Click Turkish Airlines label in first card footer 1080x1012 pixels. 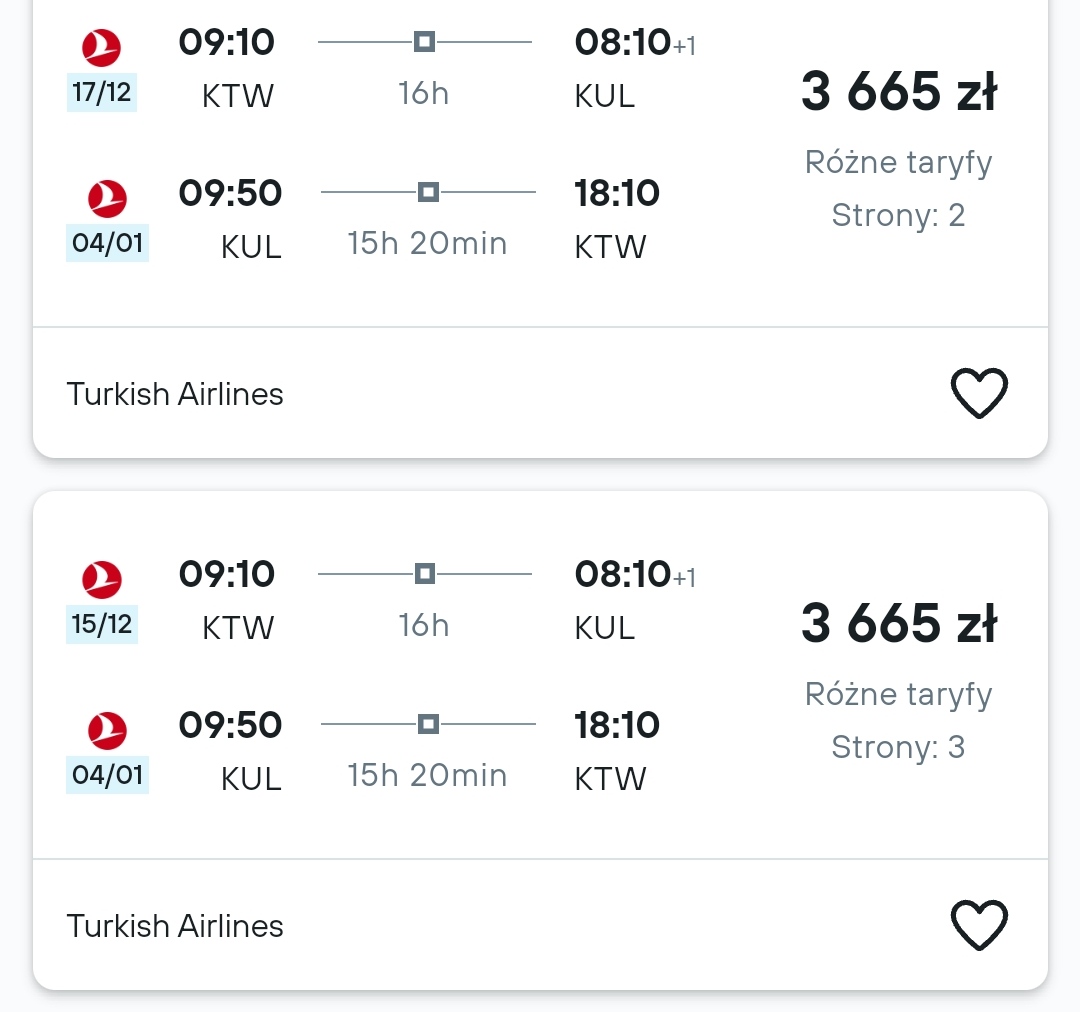point(175,394)
